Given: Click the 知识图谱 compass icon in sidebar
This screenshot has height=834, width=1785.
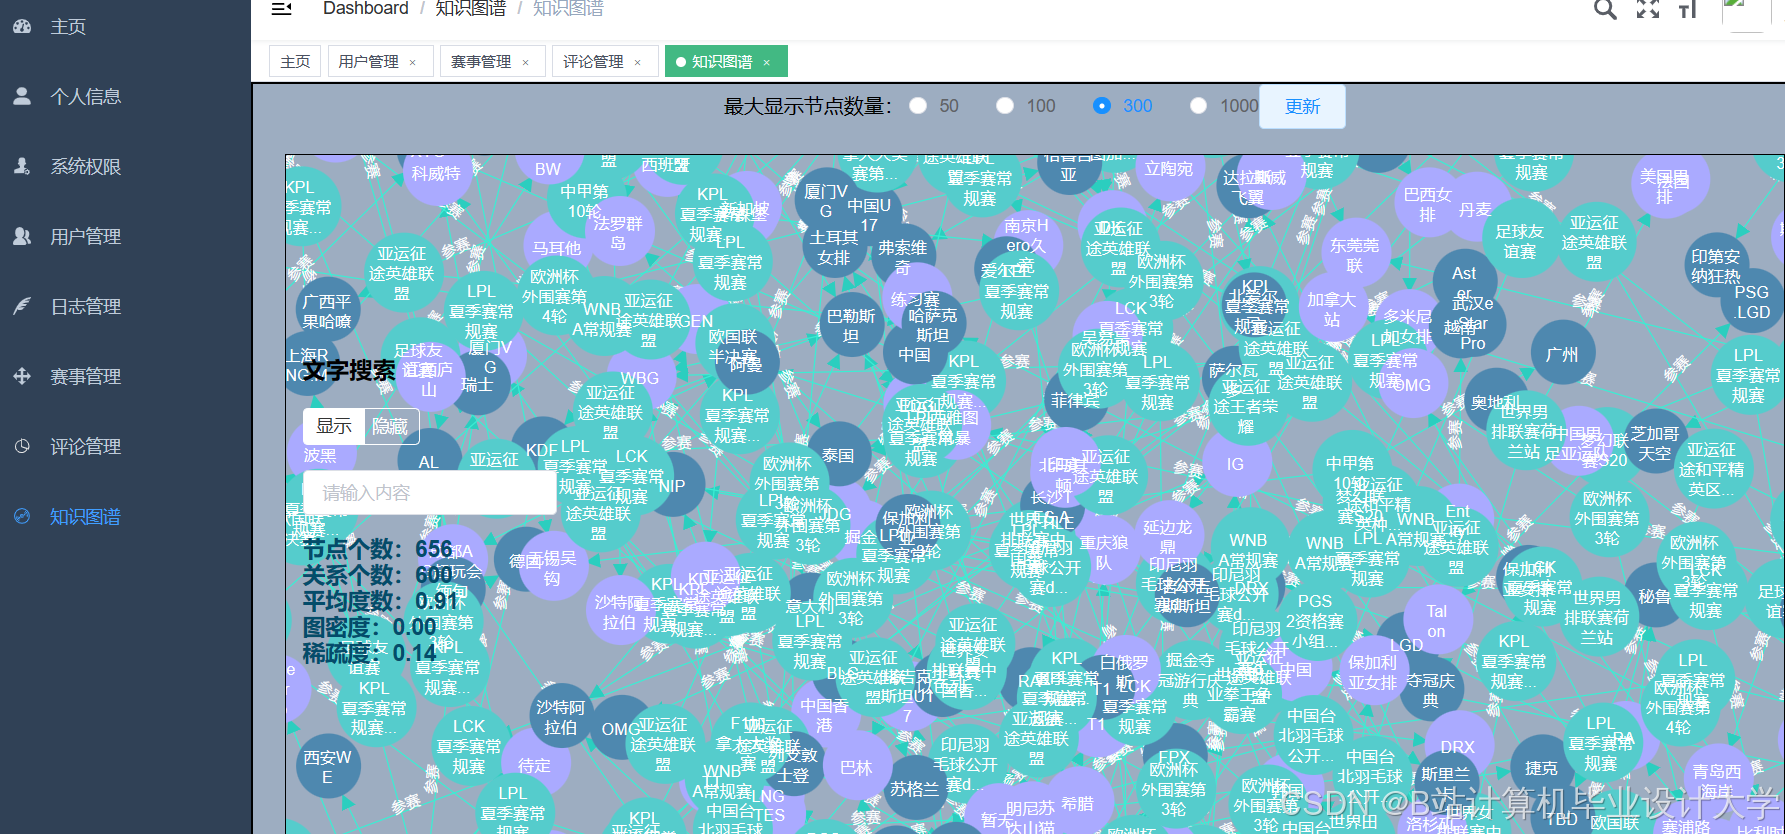Looking at the screenshot, I should pos(22,516).
